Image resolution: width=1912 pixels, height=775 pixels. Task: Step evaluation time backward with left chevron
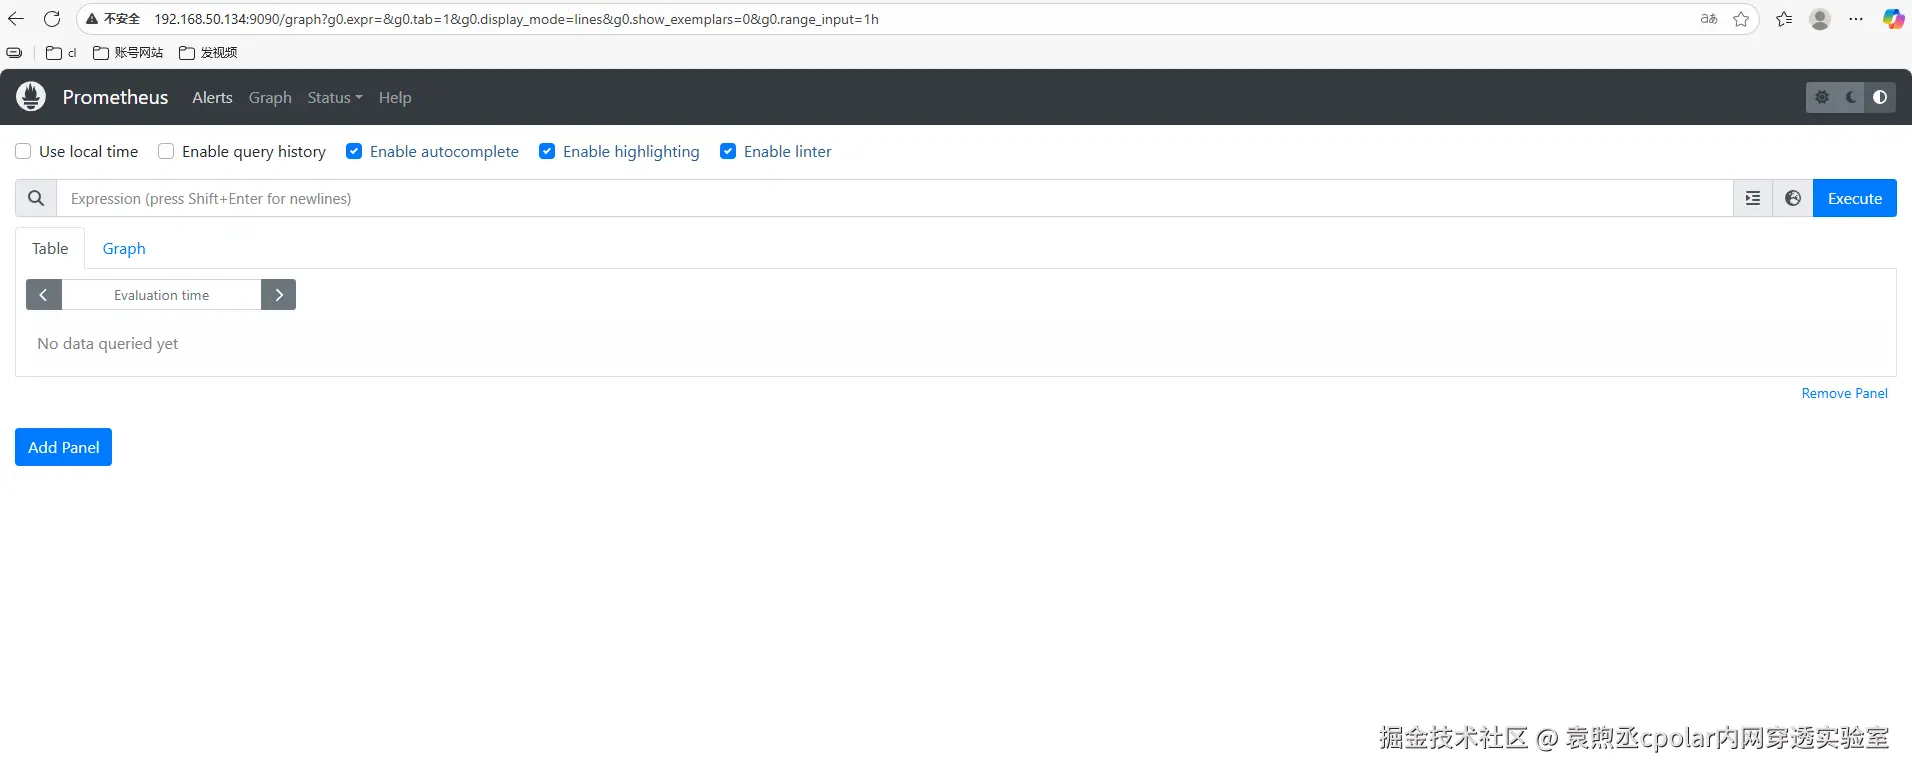(x=43, y=295)
